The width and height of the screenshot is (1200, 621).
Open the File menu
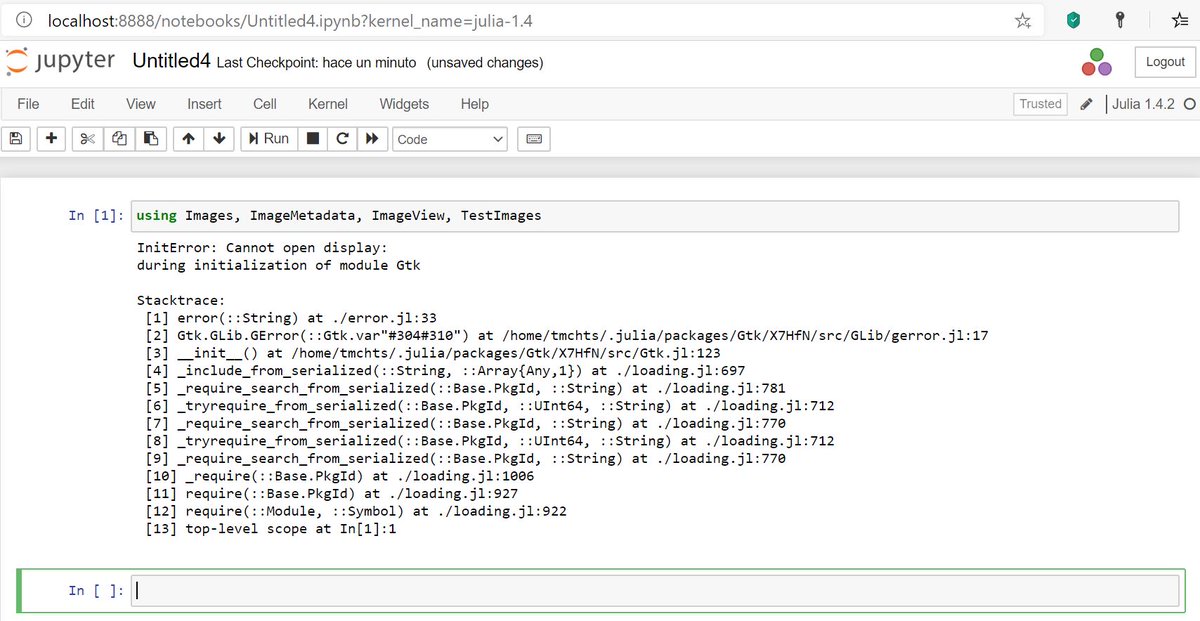click(x=29, y=104)
